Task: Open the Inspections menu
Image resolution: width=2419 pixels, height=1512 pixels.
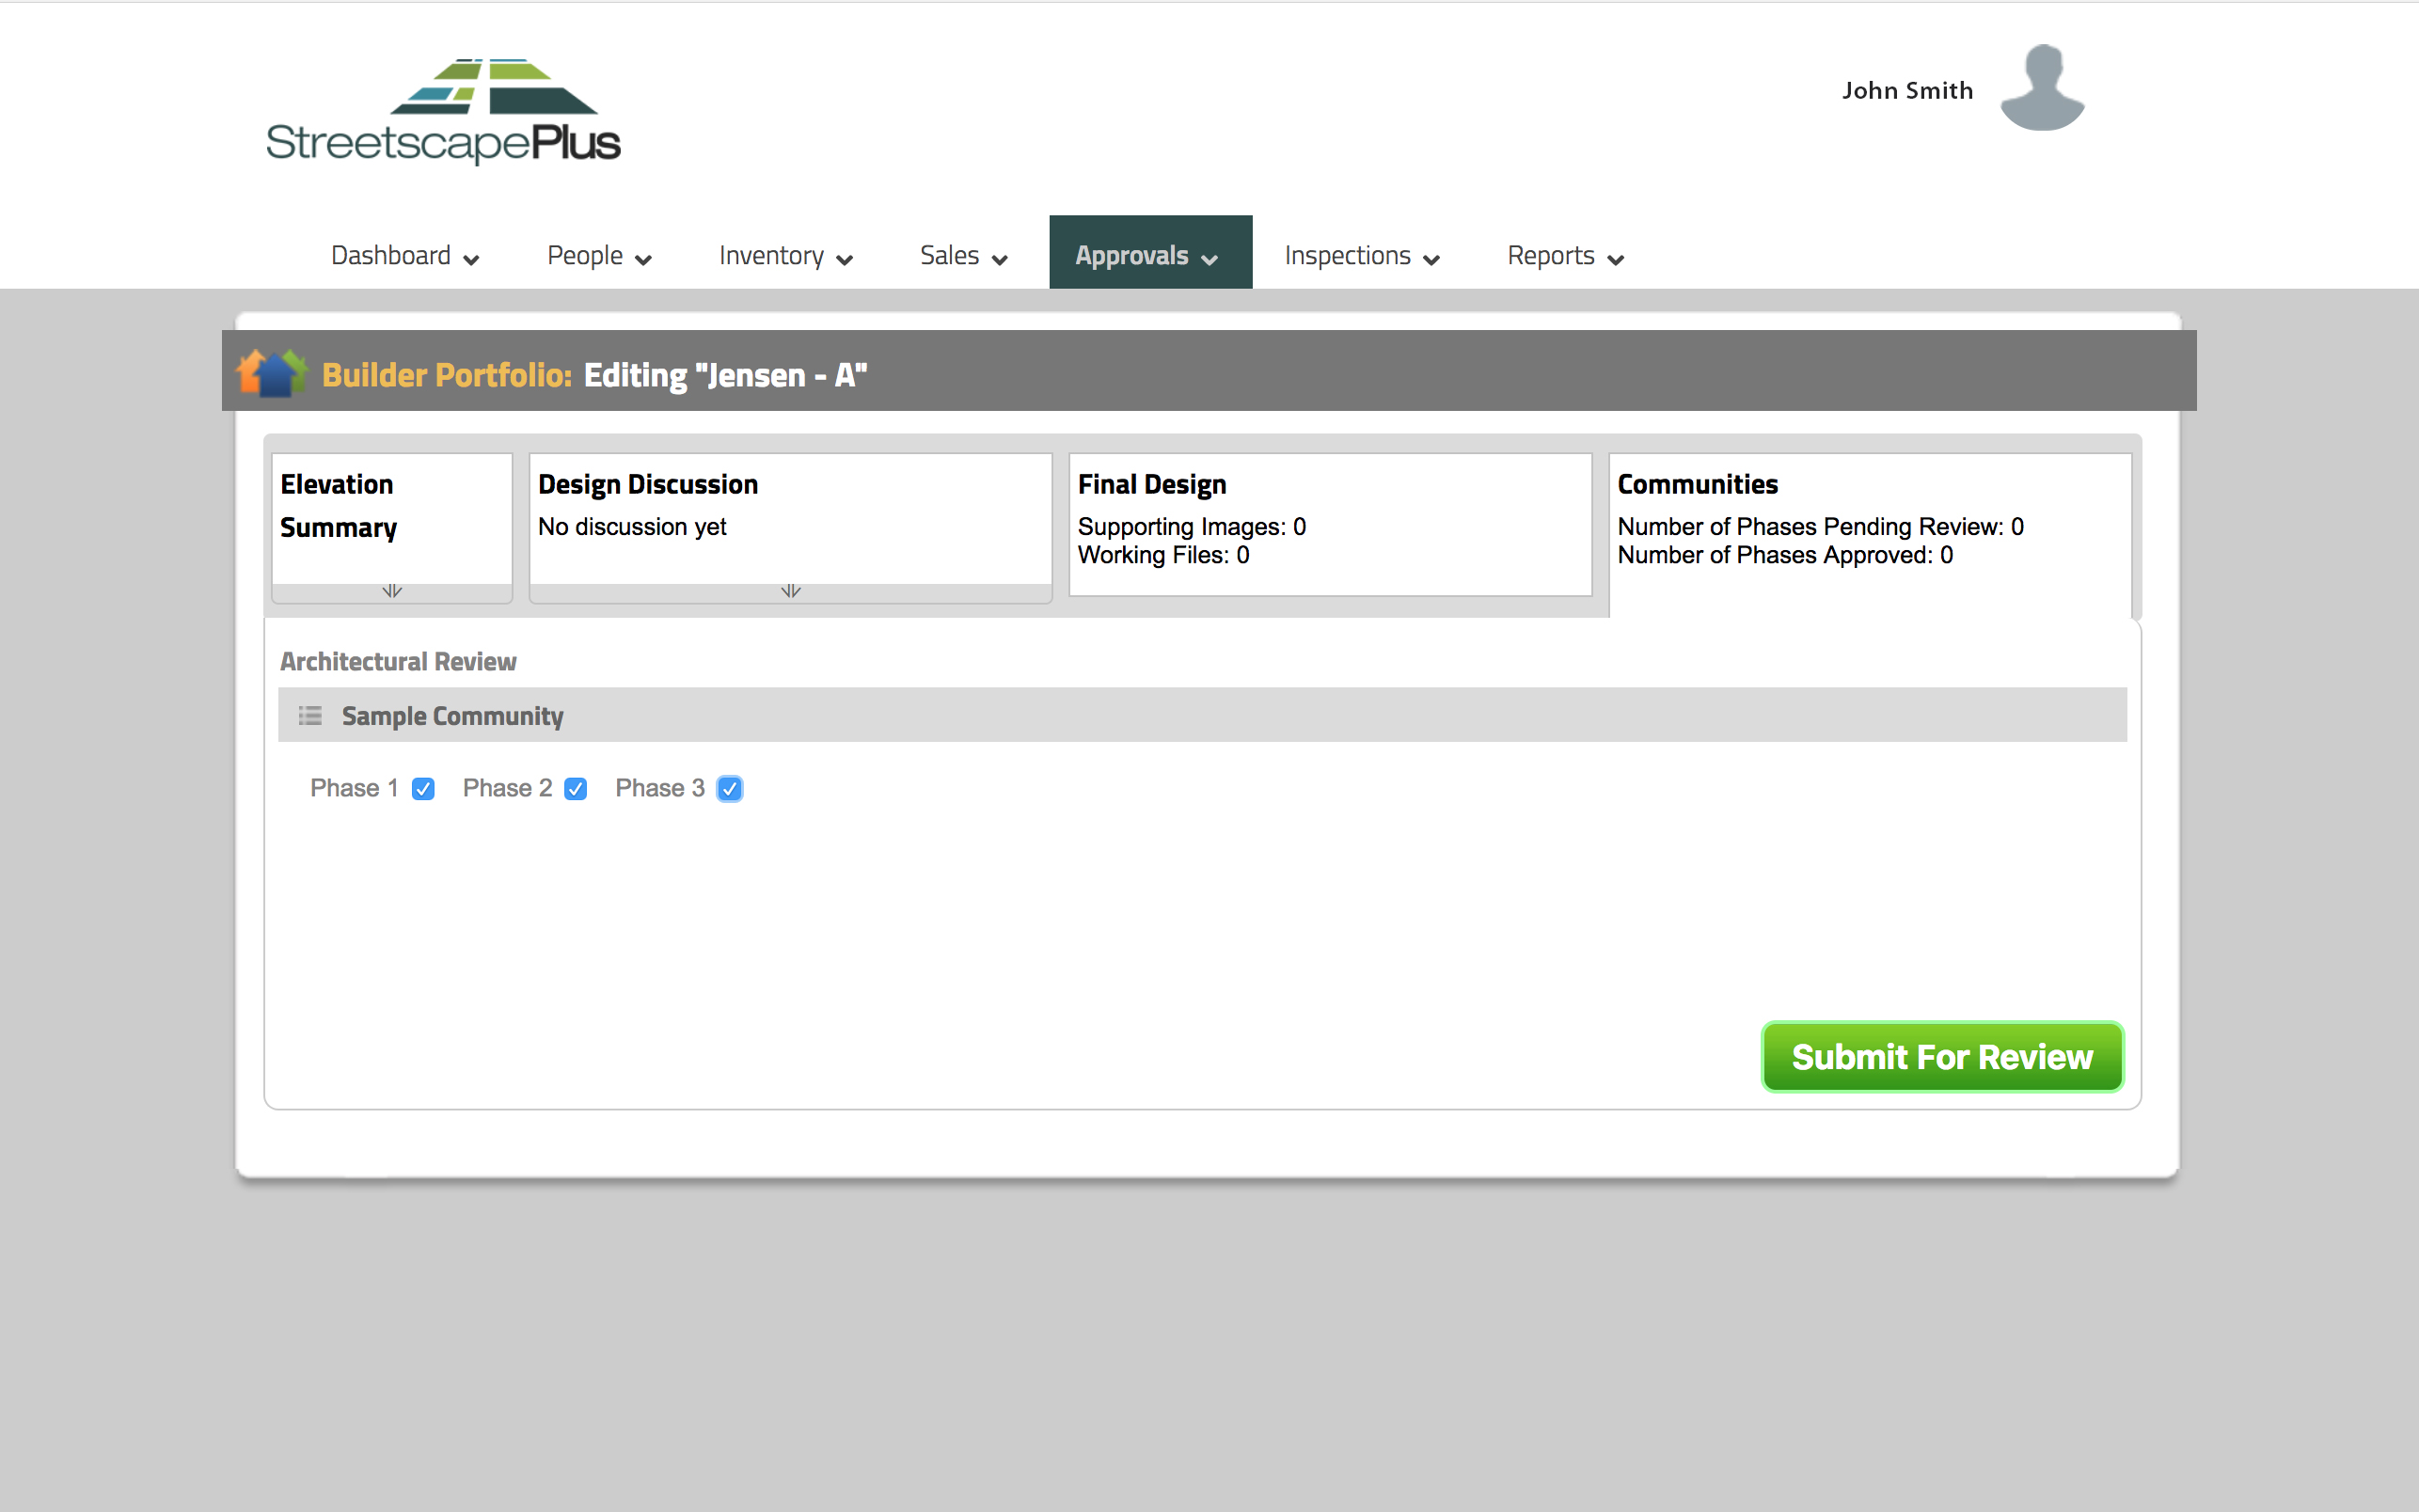Action: tap(1361, 256)
